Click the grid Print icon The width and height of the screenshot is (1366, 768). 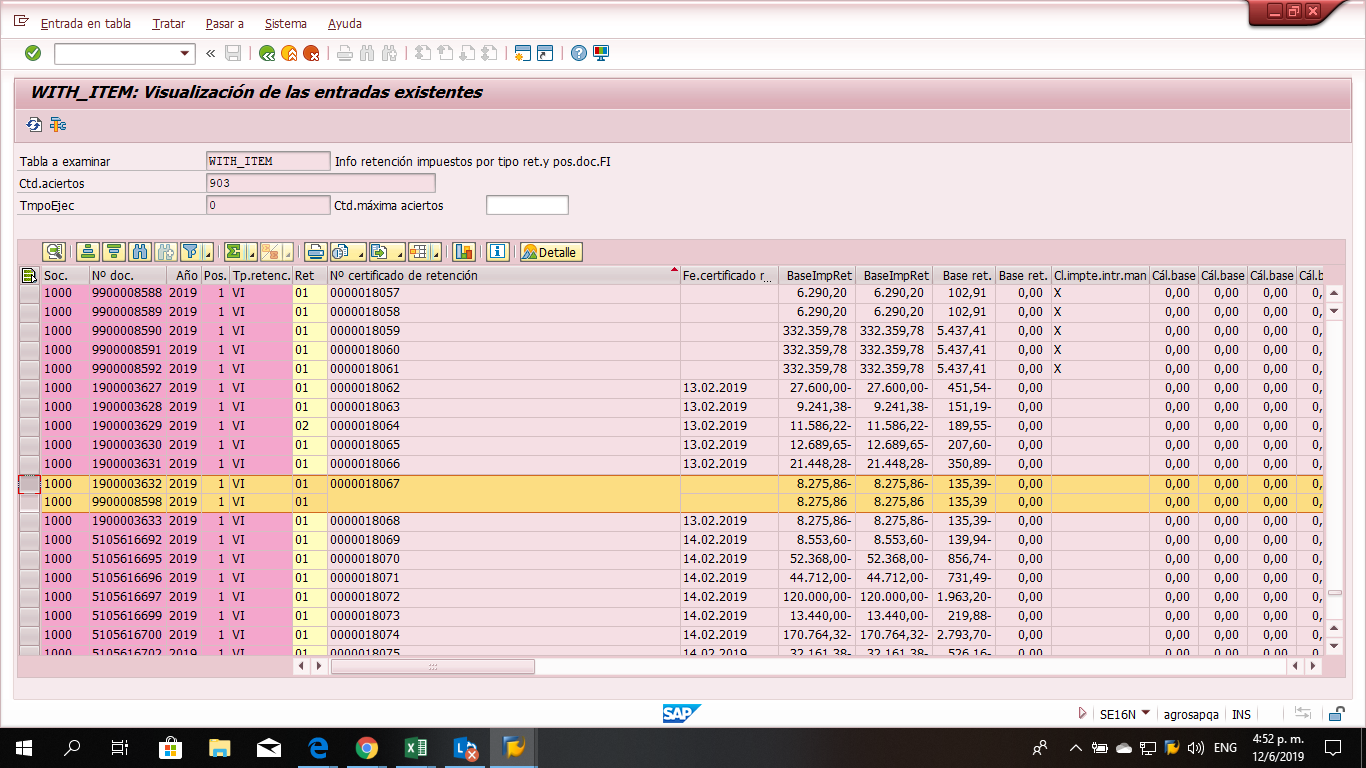pyautogui.click(x=316, y=252)
